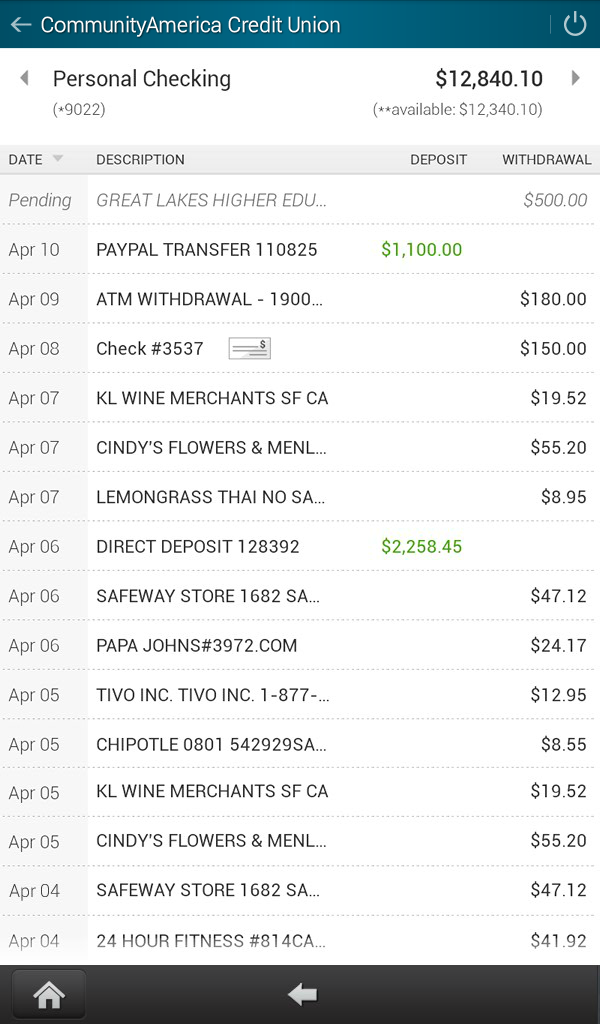Tap the bottom bar back arrow

click(301, 994)
